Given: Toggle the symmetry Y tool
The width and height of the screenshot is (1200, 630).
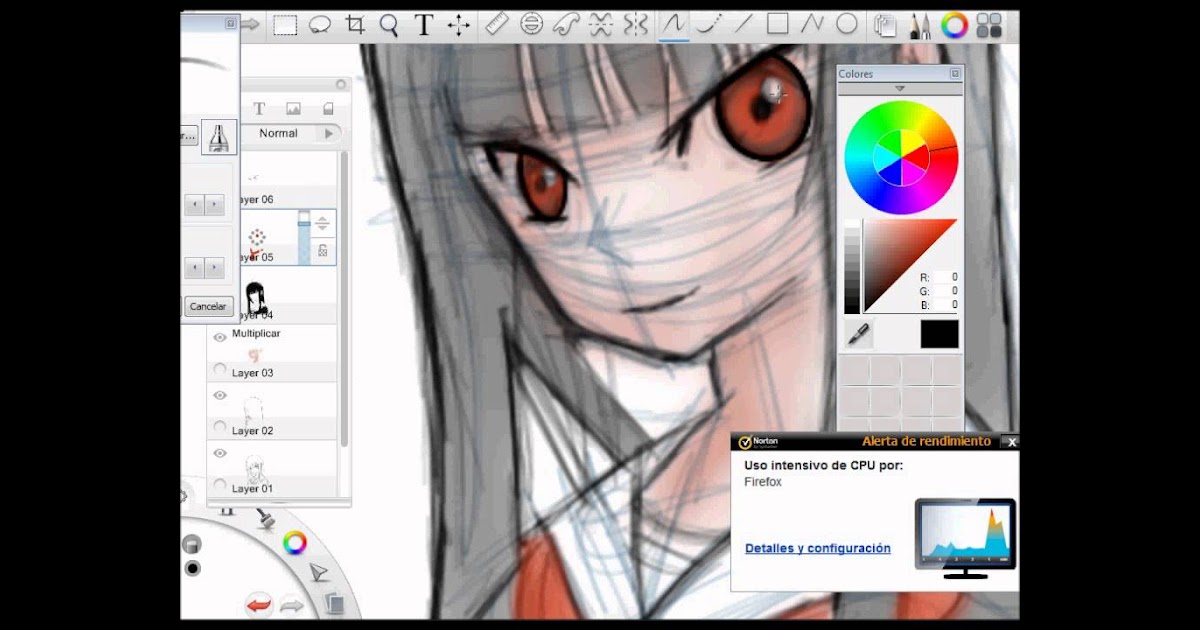Looking at the screenshot, I should (636, 24).
